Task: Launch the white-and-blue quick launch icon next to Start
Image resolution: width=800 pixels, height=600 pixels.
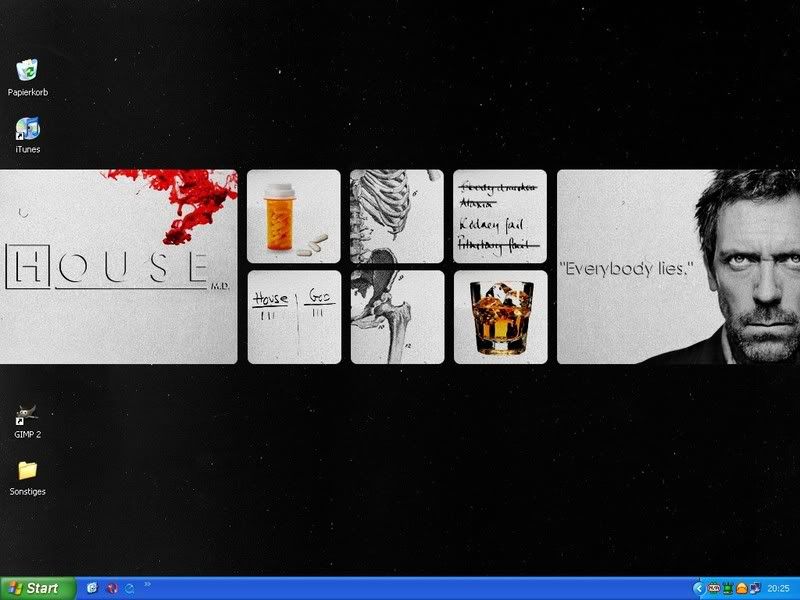Action: [x=92, y=588]
